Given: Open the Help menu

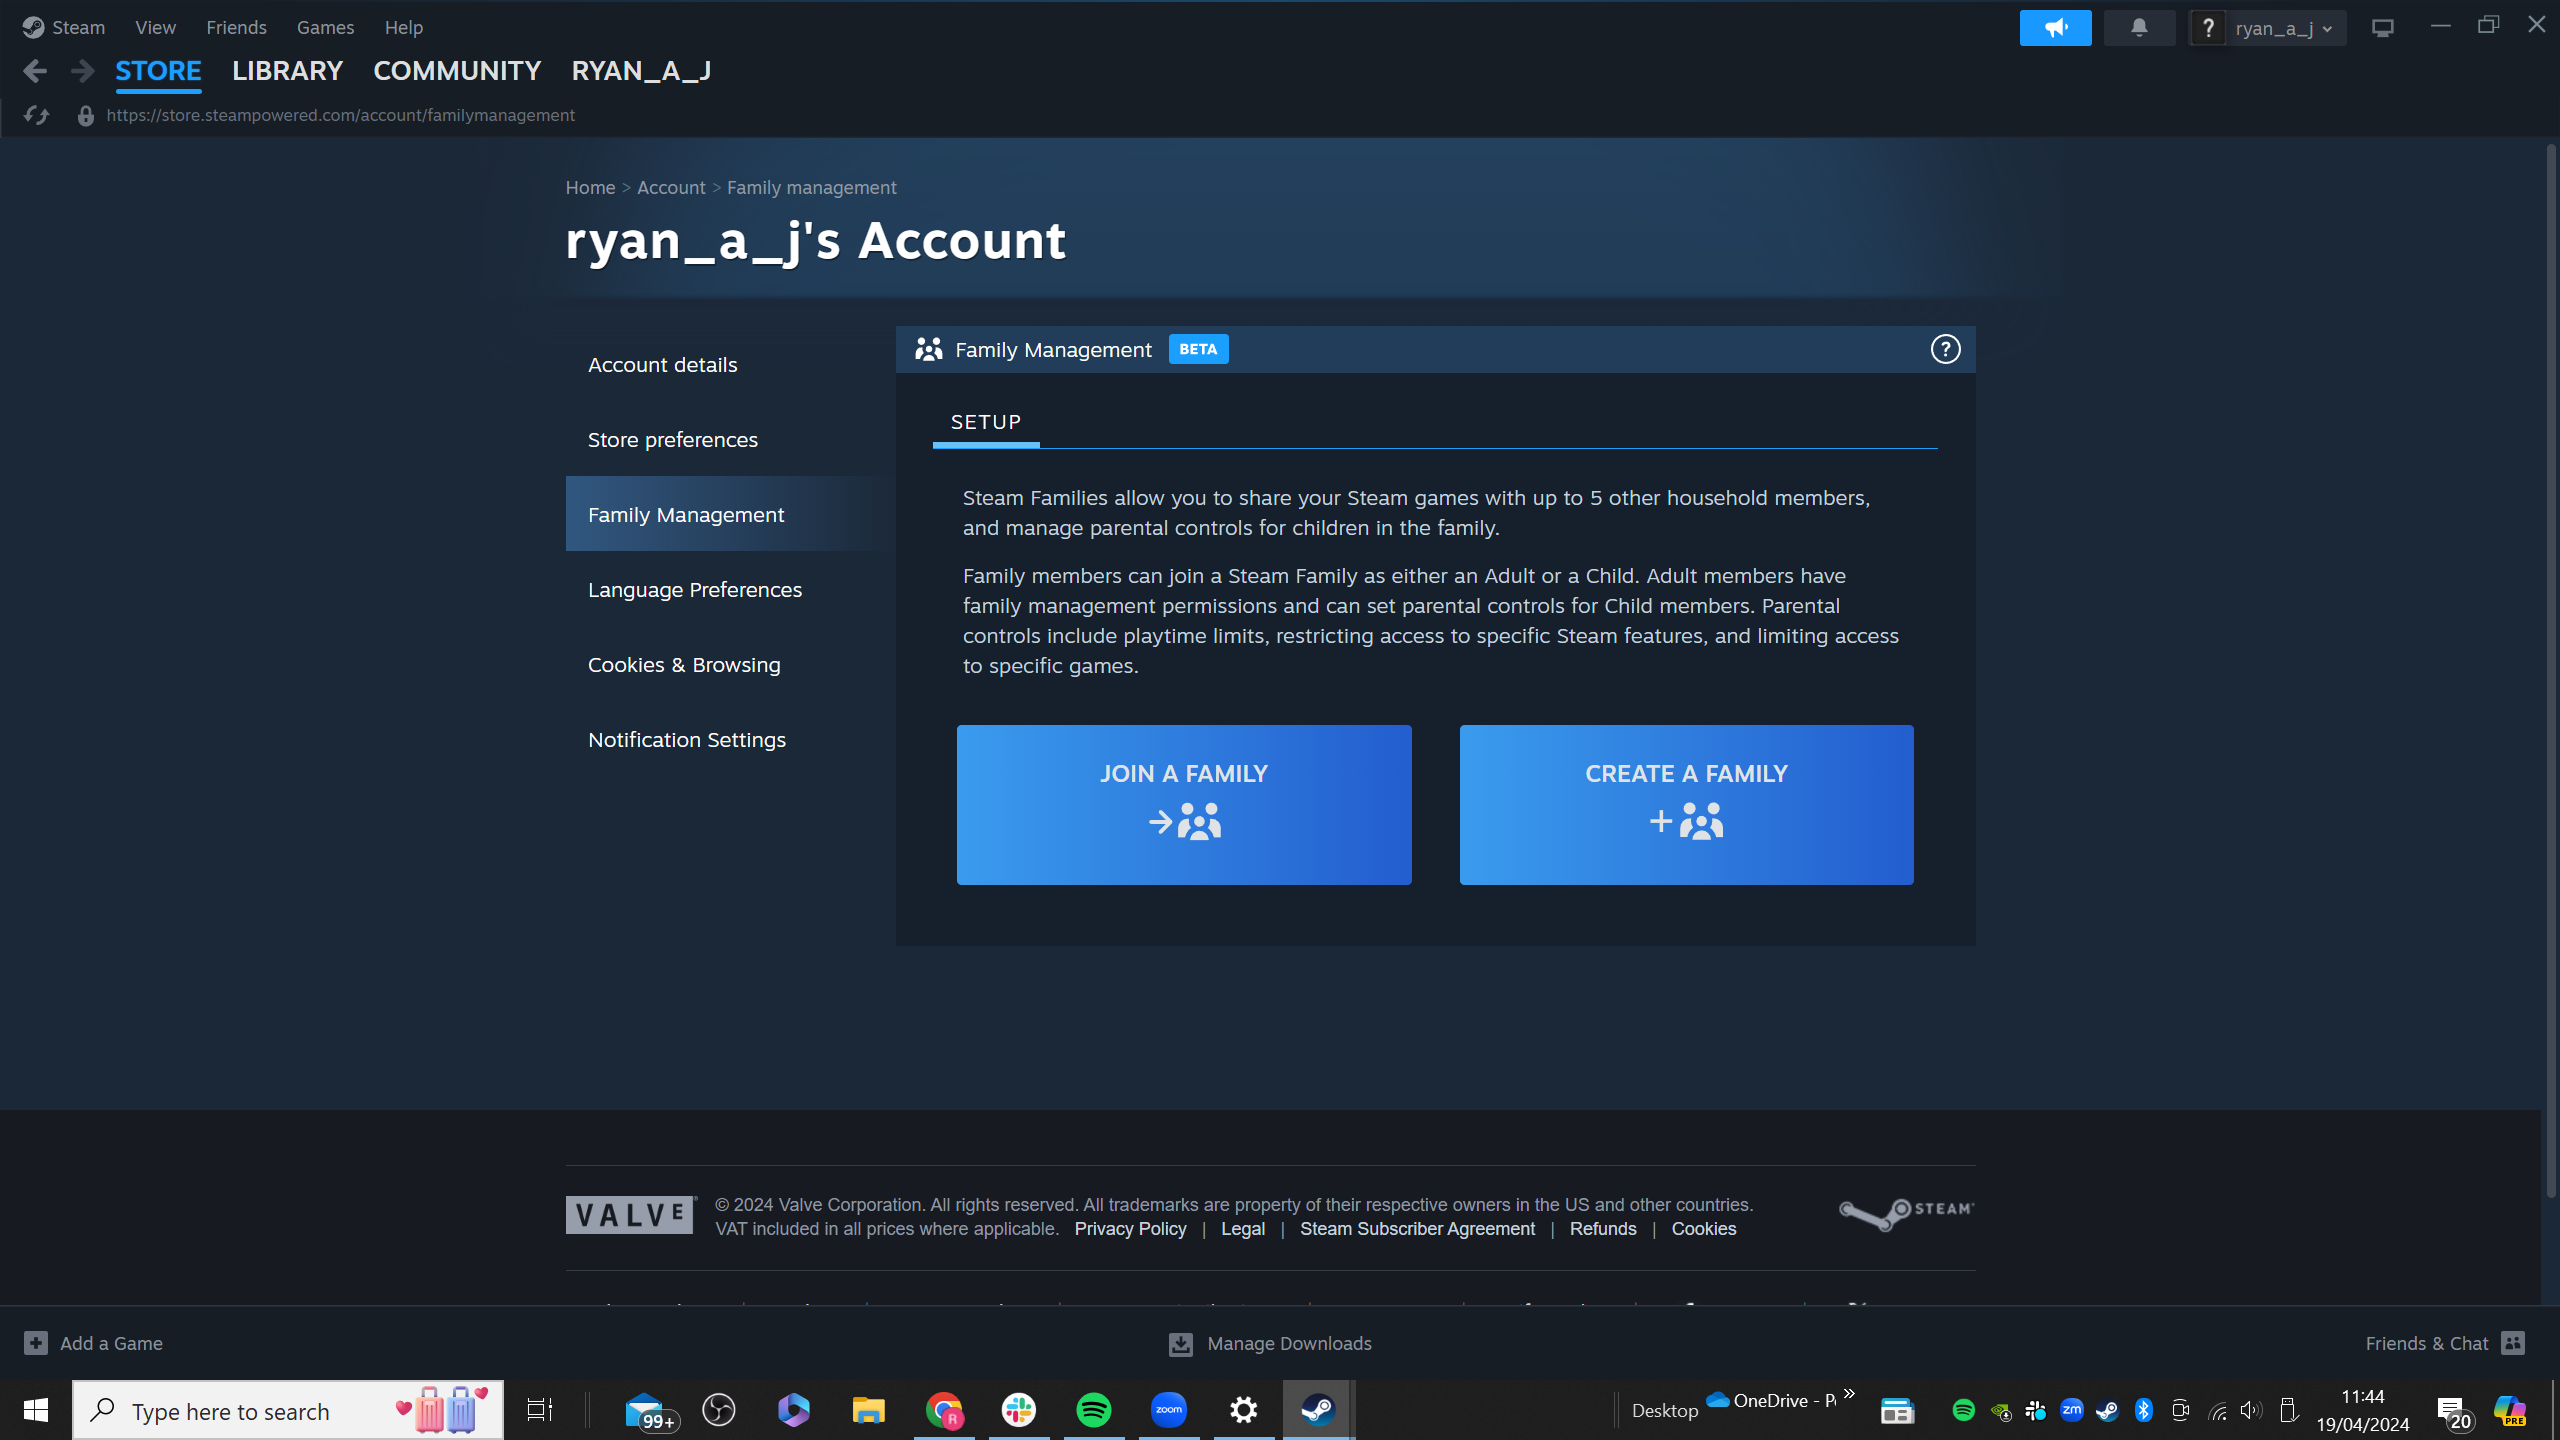Looking at the screenshot, I should tap(403, 27).
